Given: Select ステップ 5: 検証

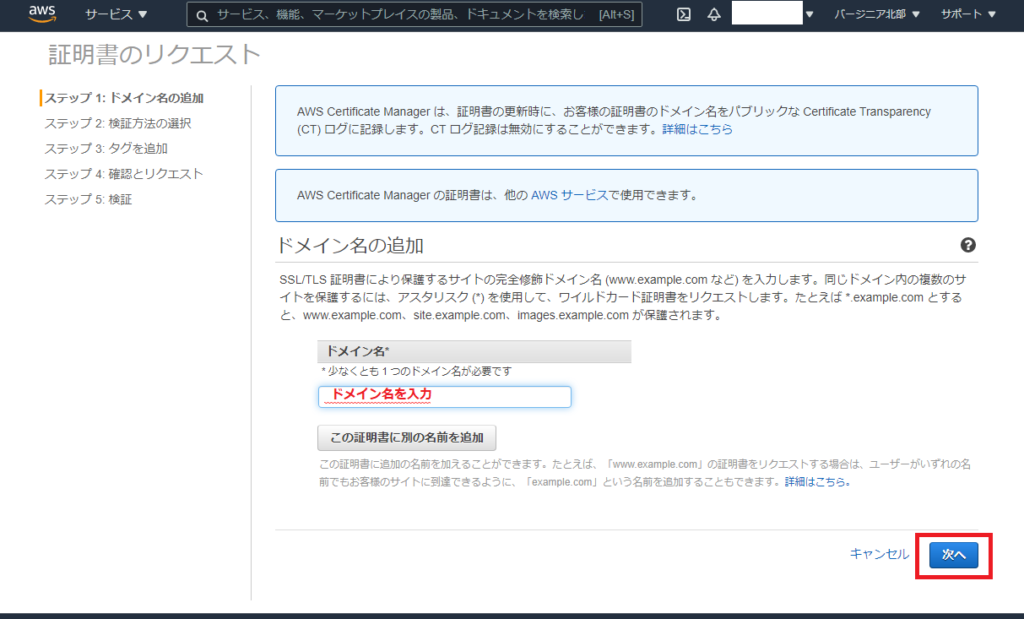Looking at the screenshot, I should coord(88,200).
